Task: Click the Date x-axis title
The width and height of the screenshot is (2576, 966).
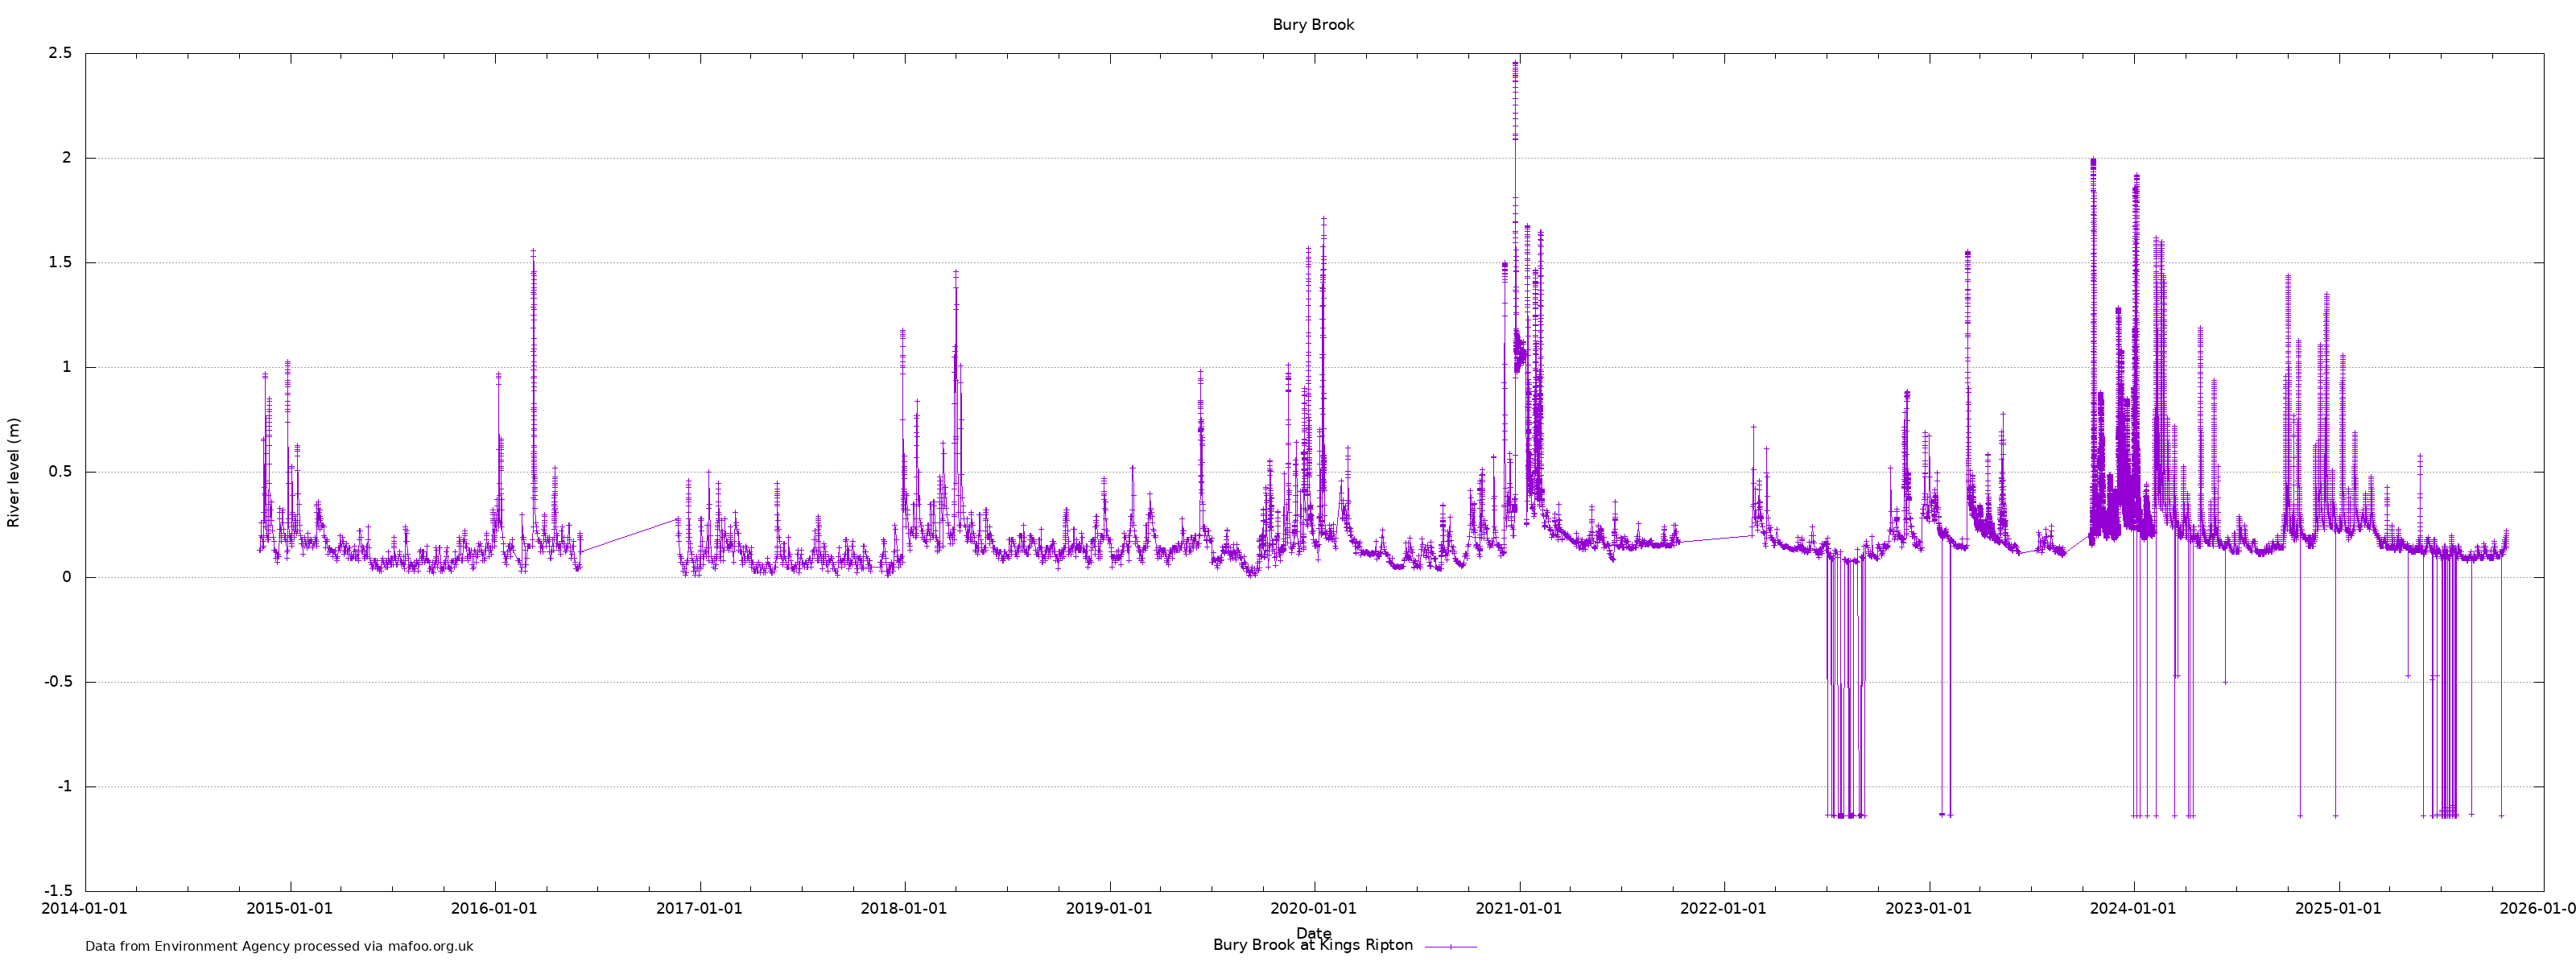Action: pos(1313,933)
